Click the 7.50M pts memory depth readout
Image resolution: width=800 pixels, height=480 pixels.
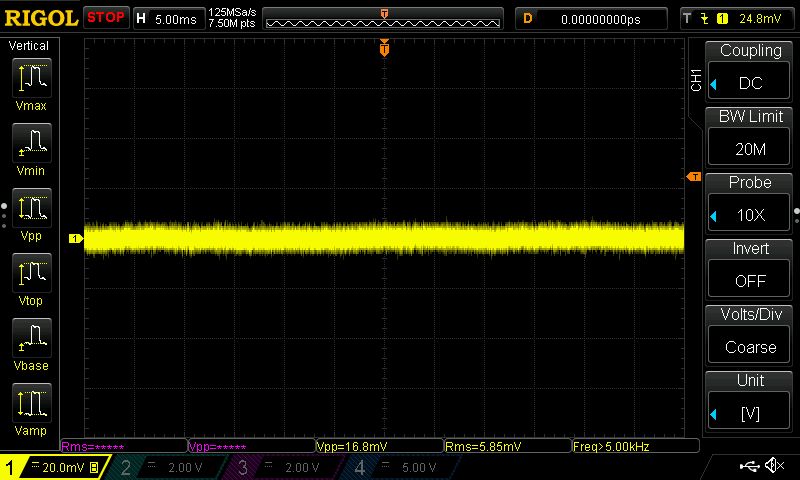pyautogui.click(x=232, y=23)
